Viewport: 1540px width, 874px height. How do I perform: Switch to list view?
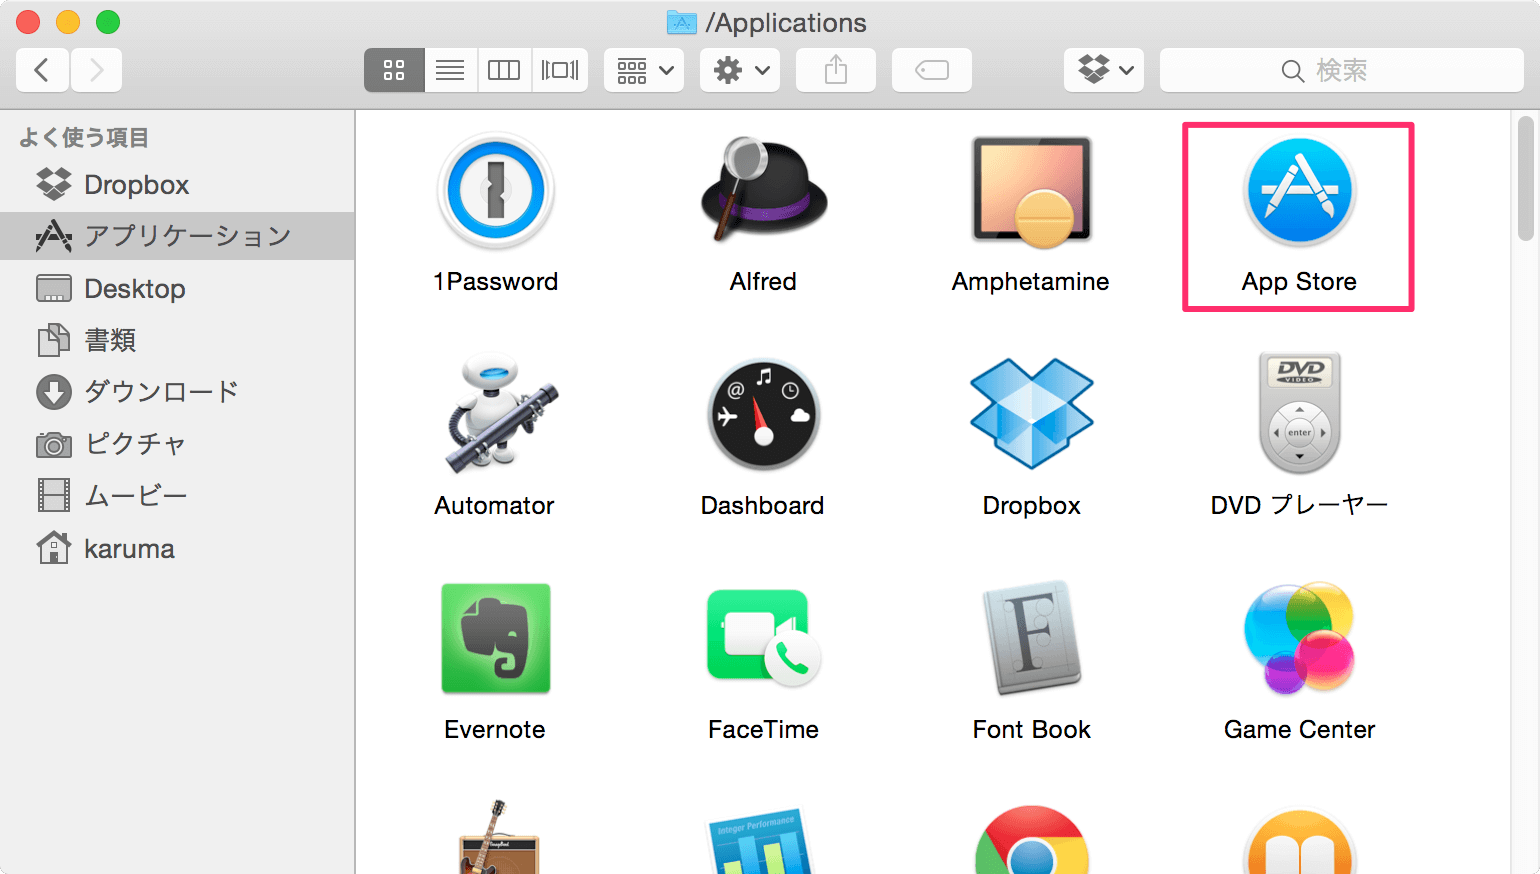click(450, 69)
